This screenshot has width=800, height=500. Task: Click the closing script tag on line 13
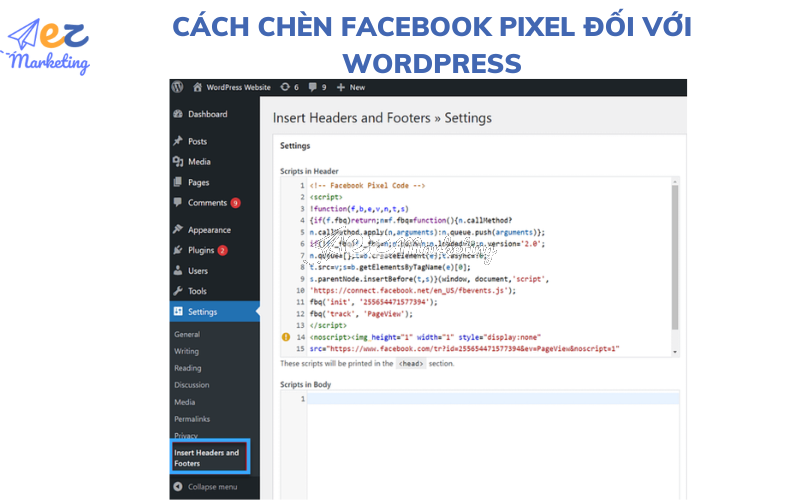pyautogui.click(x=328, y=325)
